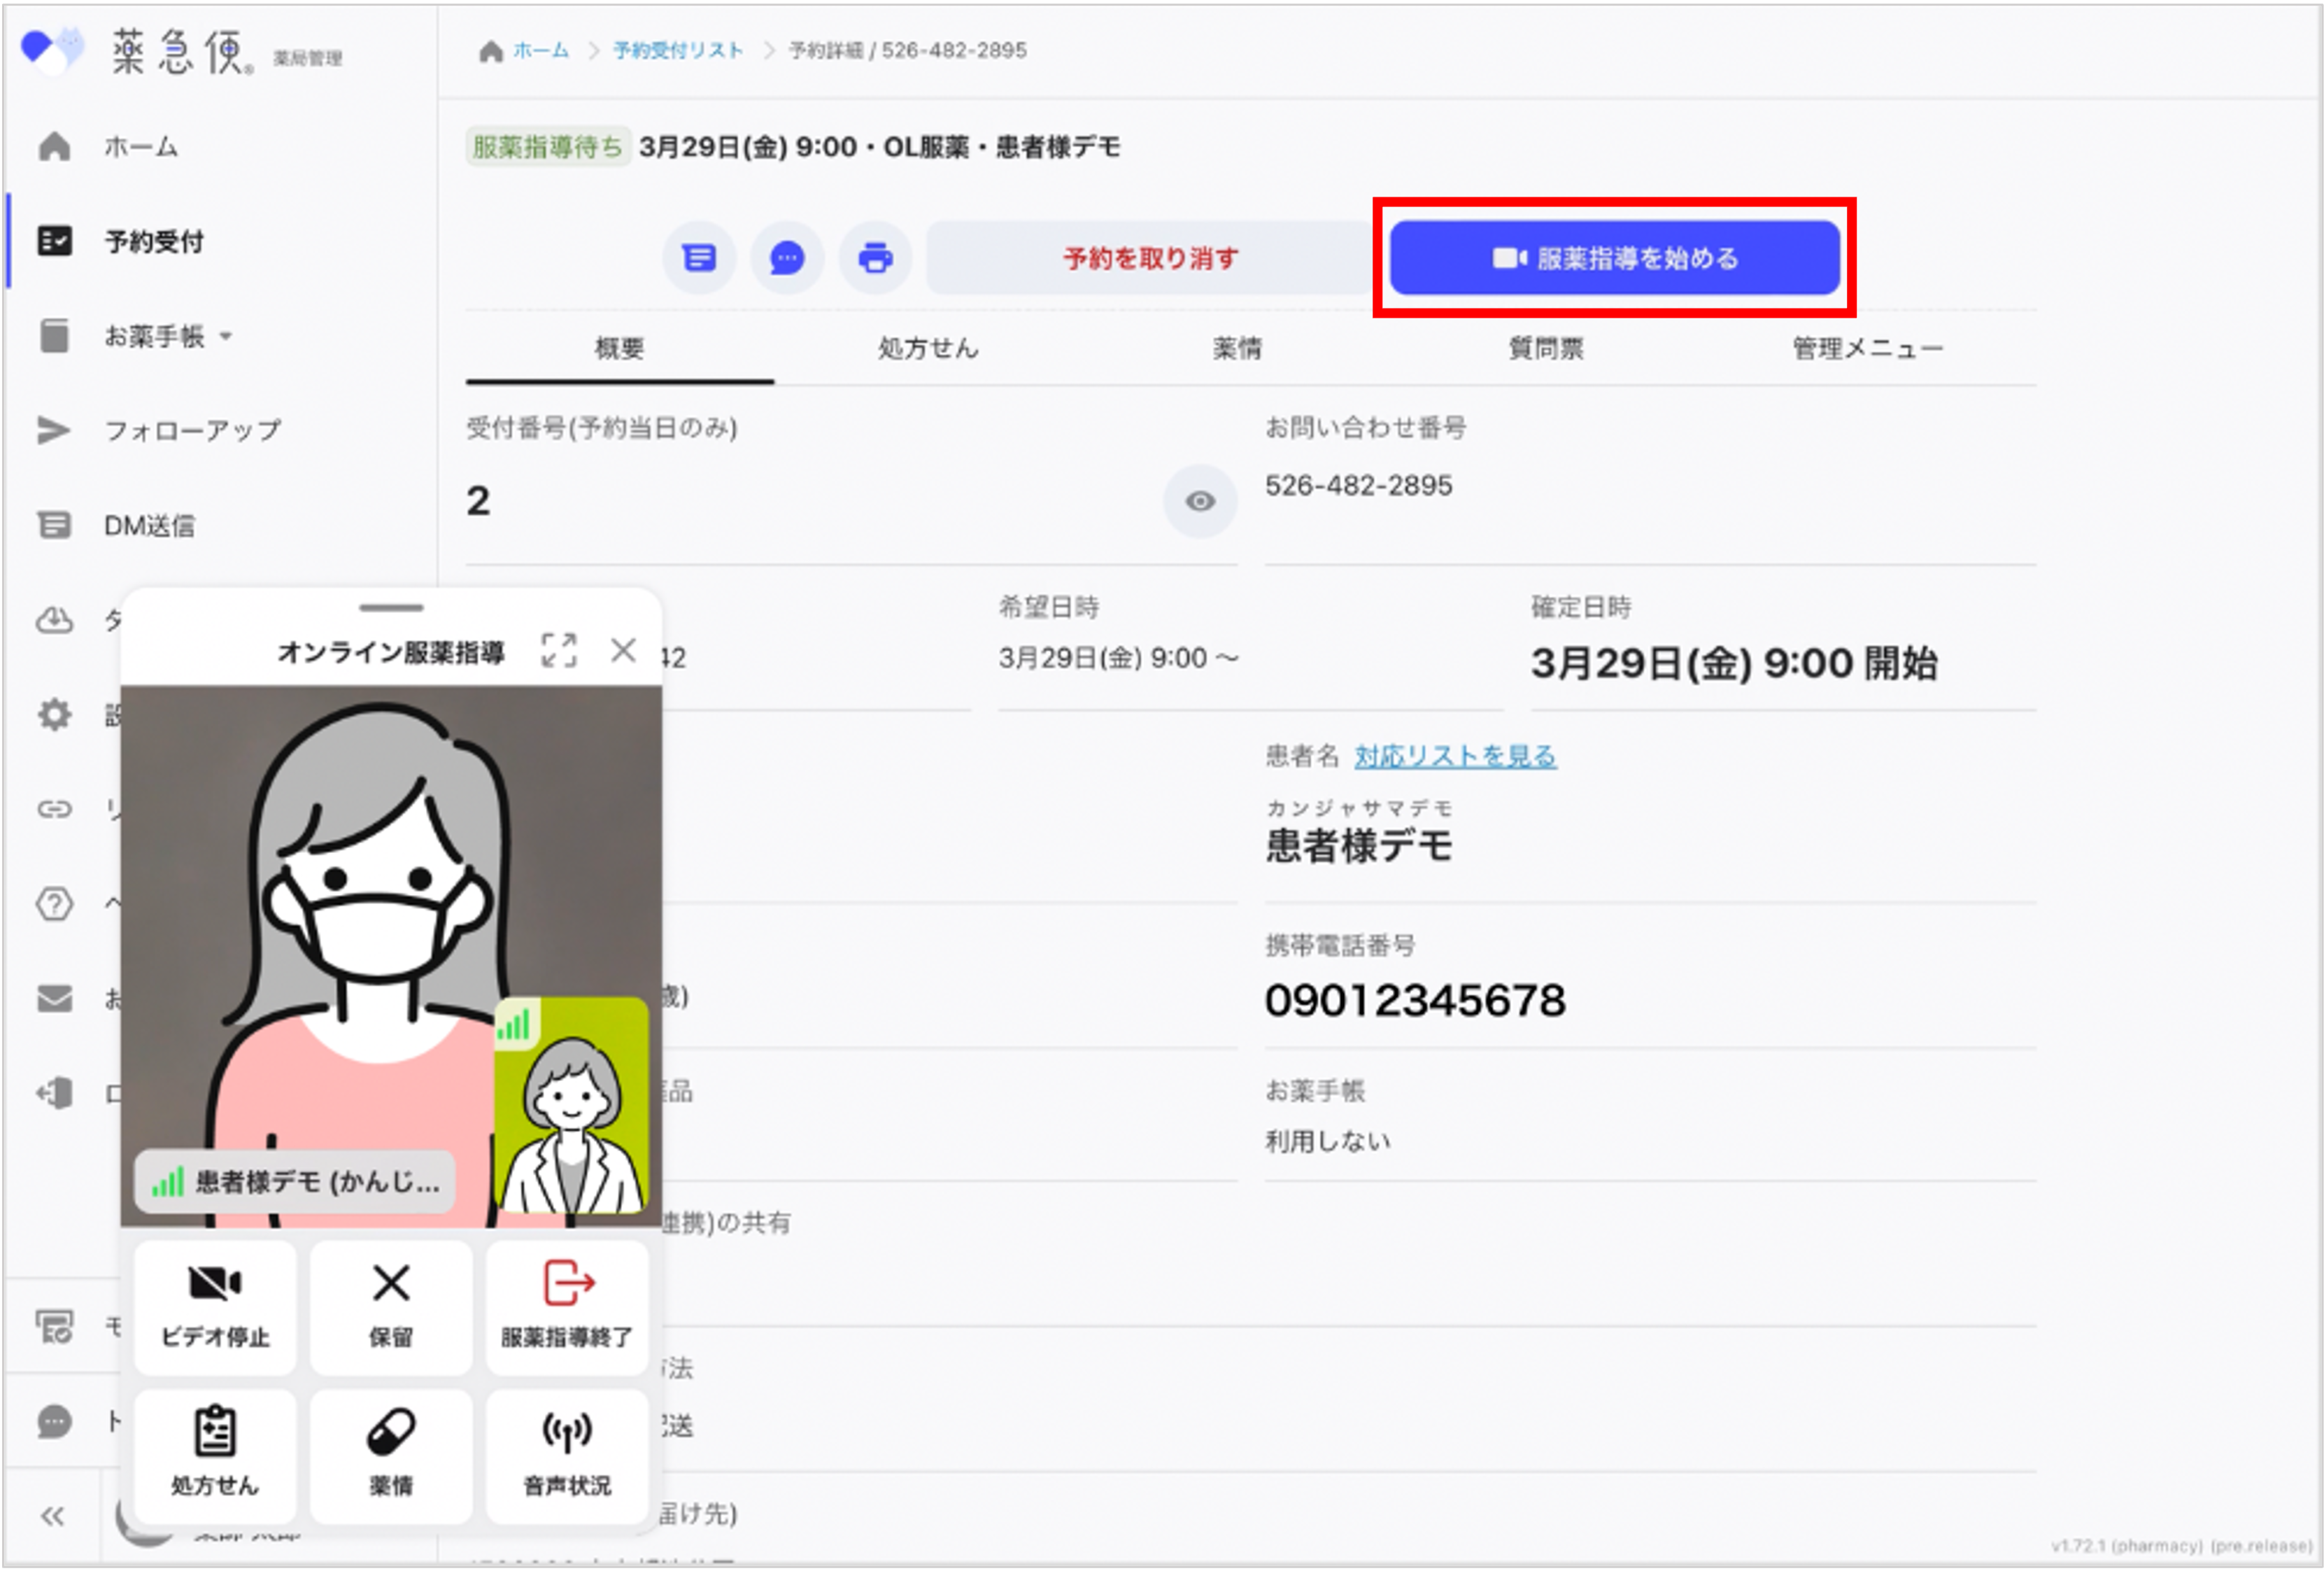Put the call on hold with 保留
The height and width of the screenshot is (1571, 2324).
(390, 1309)
